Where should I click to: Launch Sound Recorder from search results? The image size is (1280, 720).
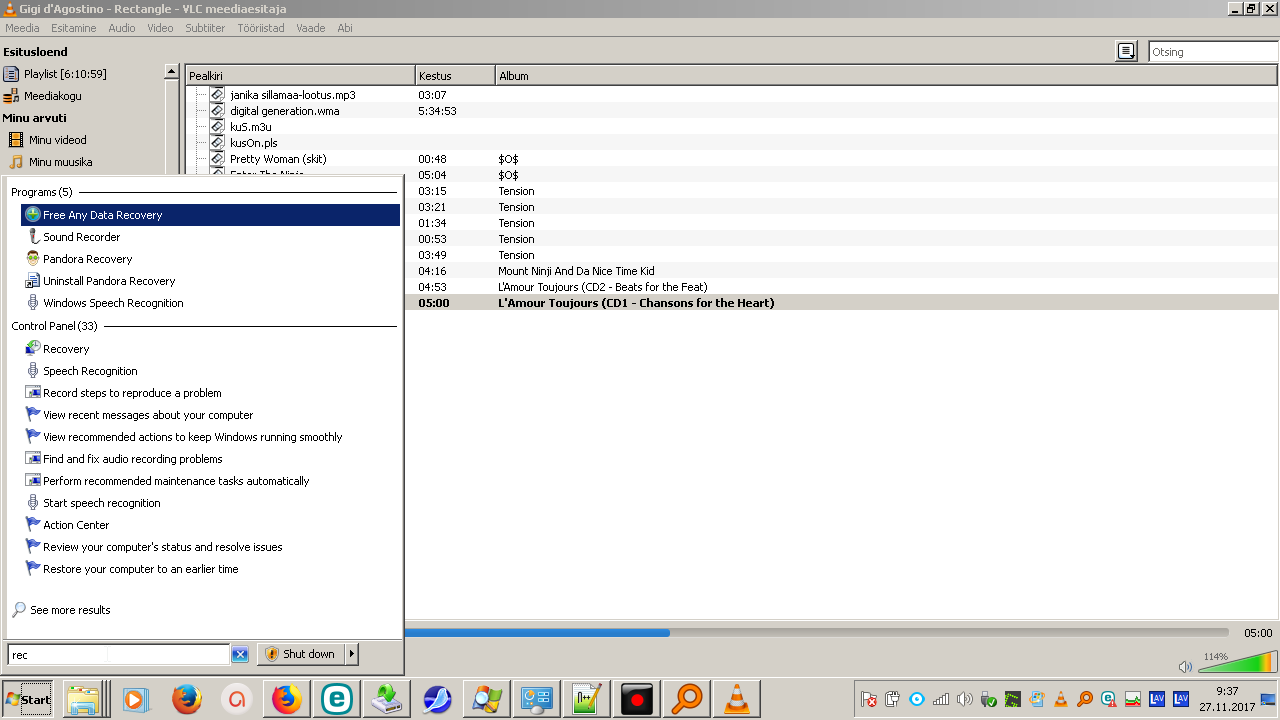click(x=81, y=237)
